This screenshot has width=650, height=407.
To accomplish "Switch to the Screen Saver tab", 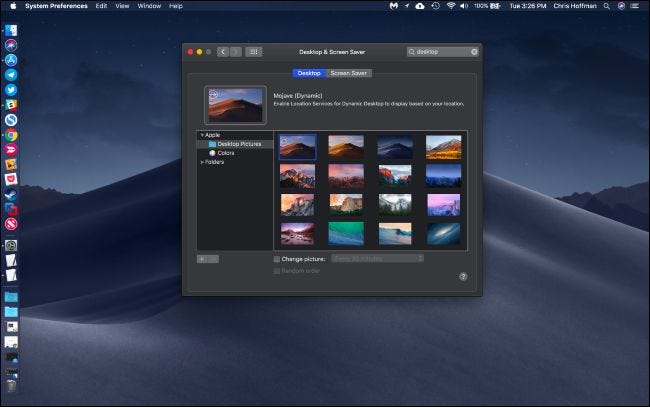I will click(349, 73).
